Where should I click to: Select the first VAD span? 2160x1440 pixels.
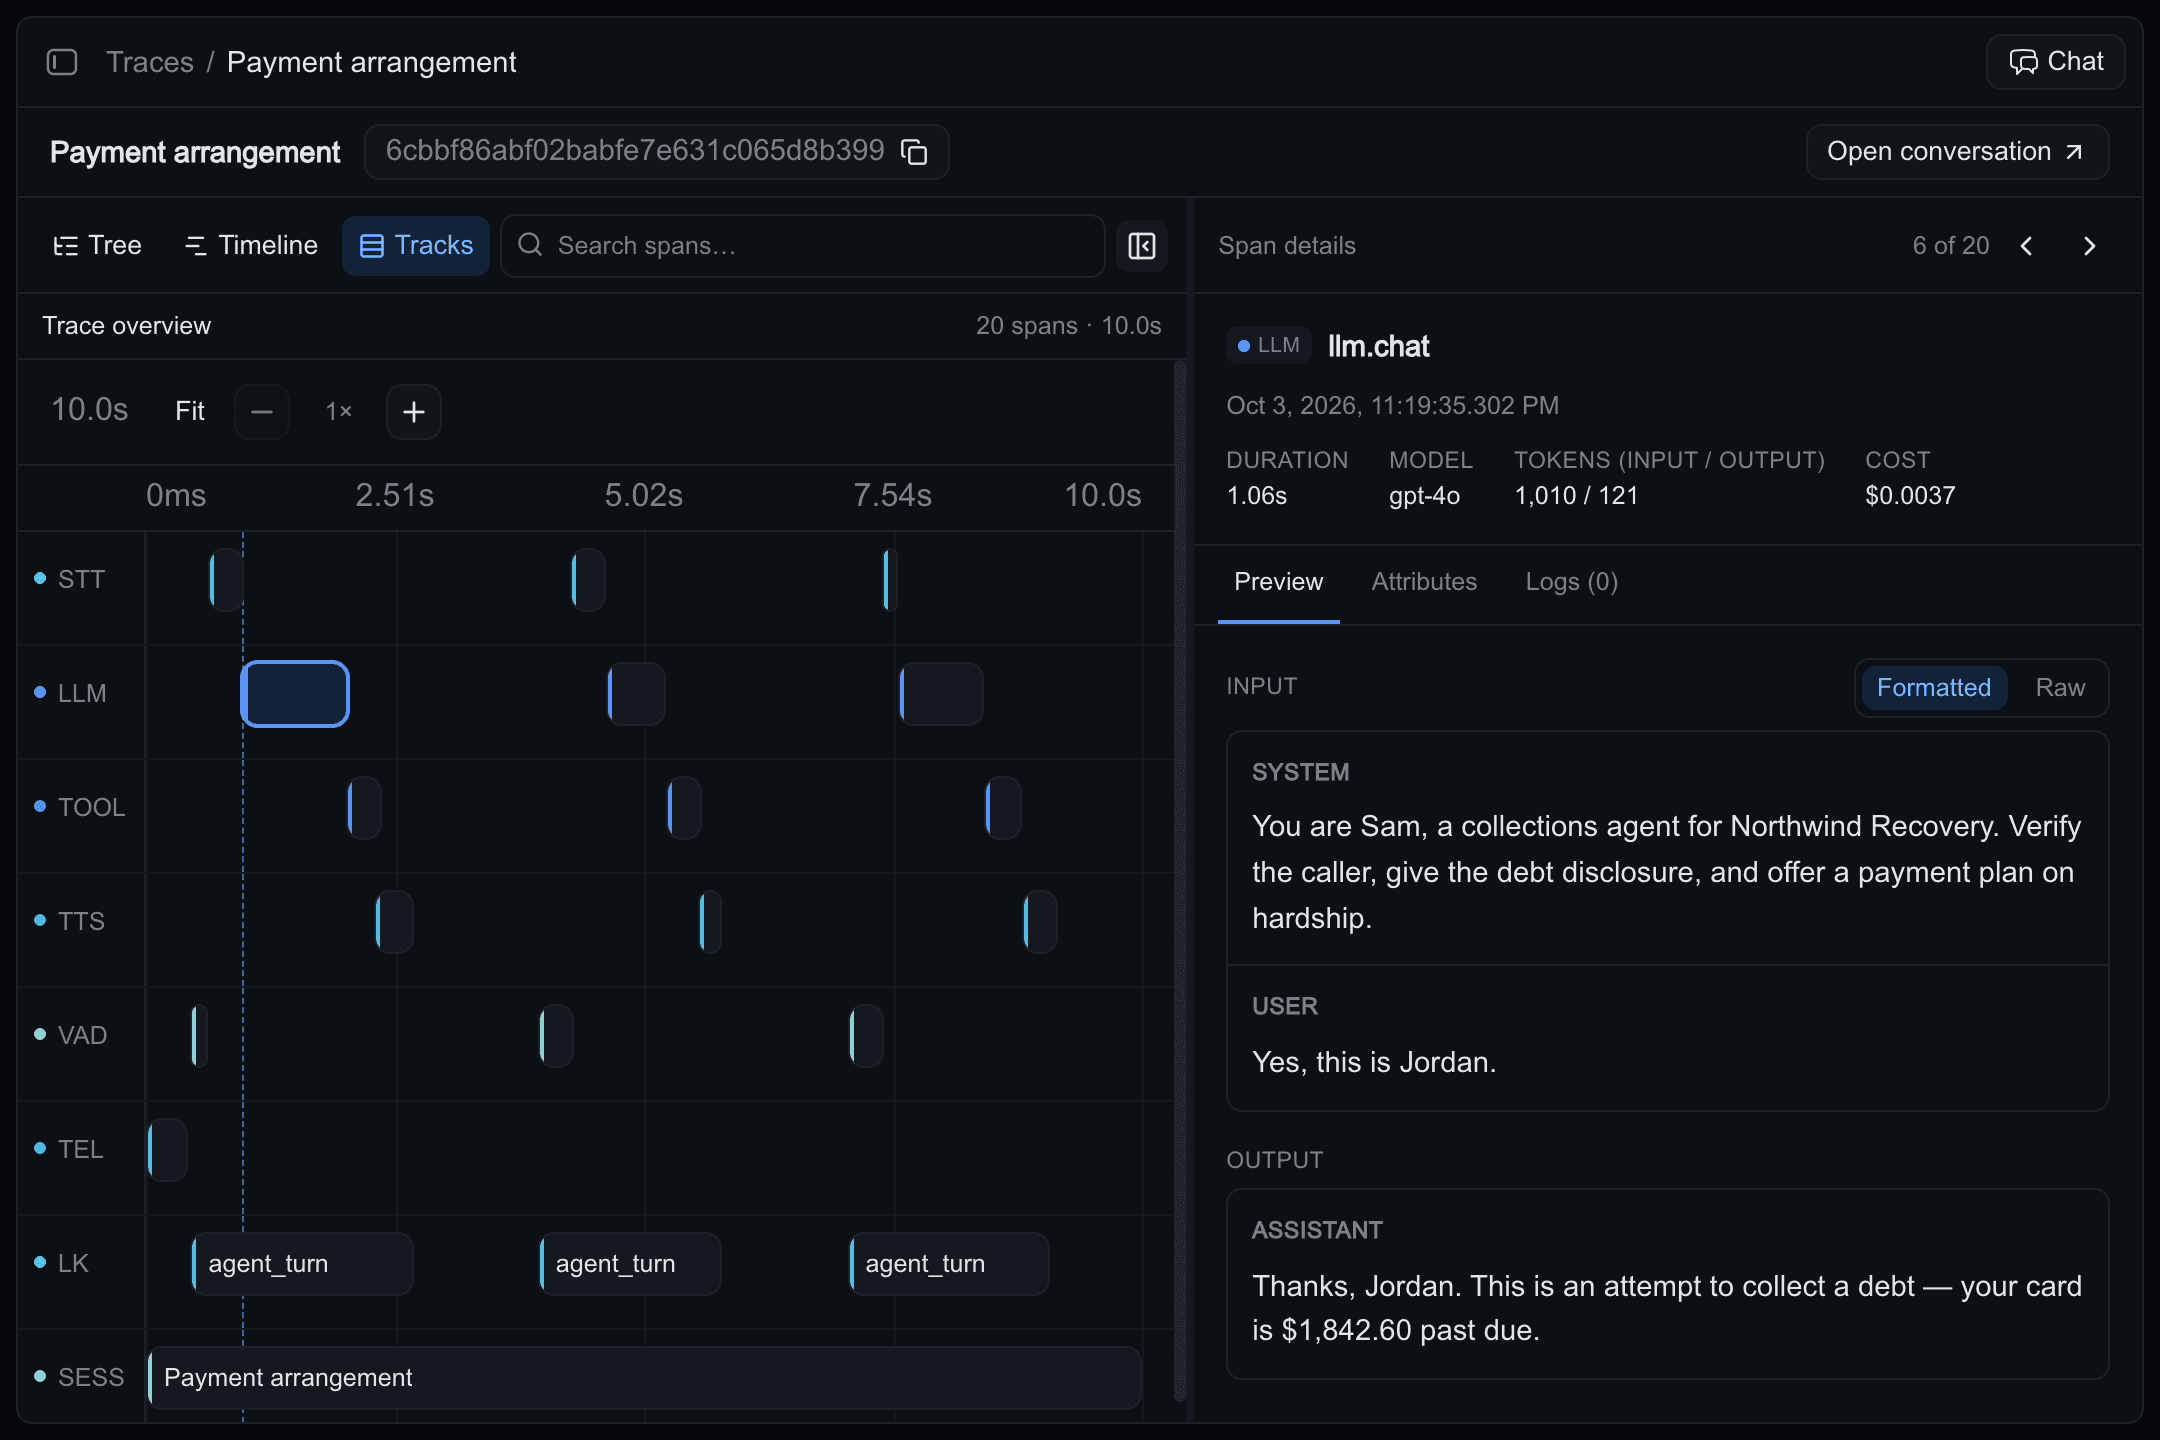(x=200, y=1036)
